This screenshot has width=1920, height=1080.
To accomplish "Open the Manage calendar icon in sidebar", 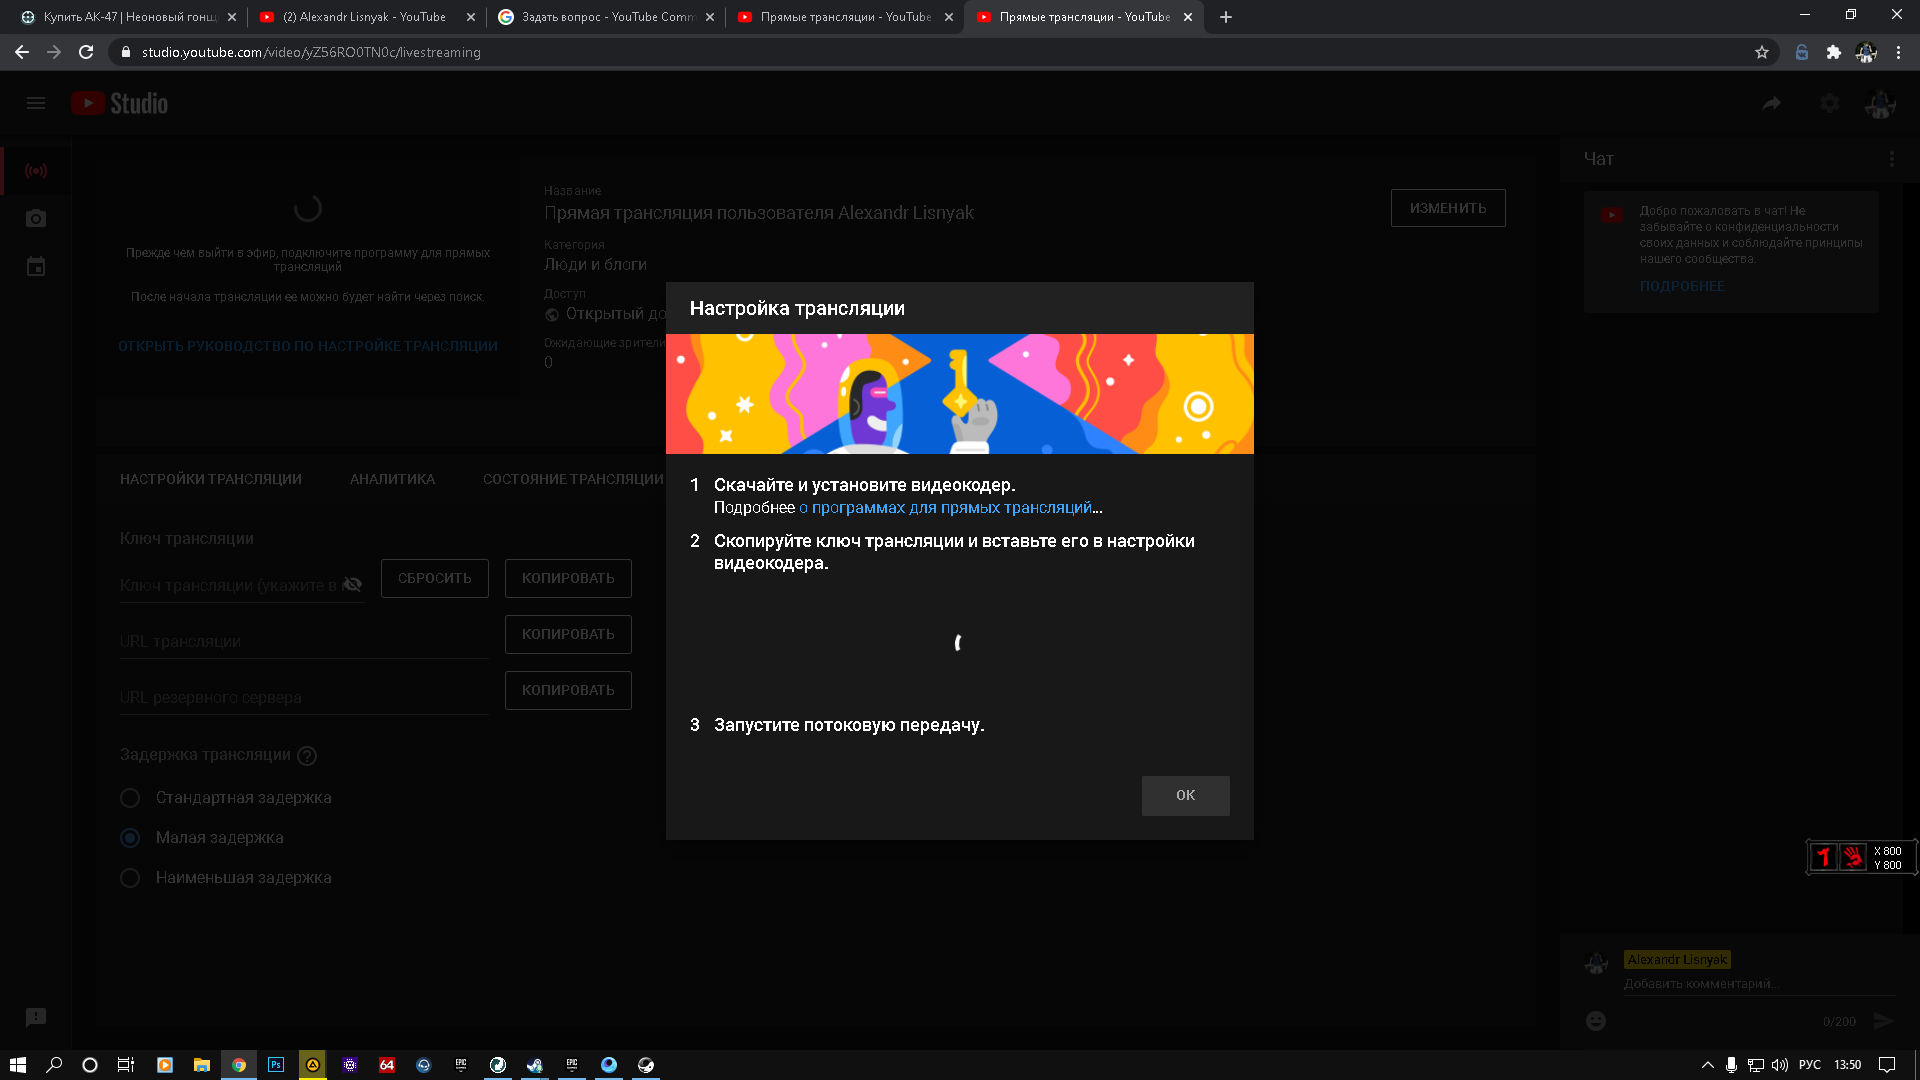I will click(36, 267).
